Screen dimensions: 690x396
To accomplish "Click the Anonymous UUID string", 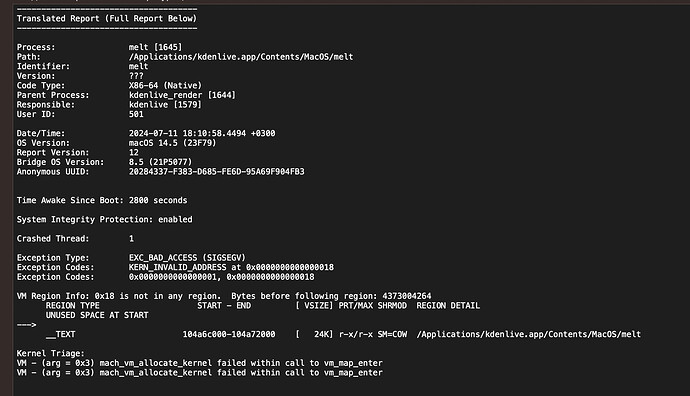I will [x=217, y=172].
